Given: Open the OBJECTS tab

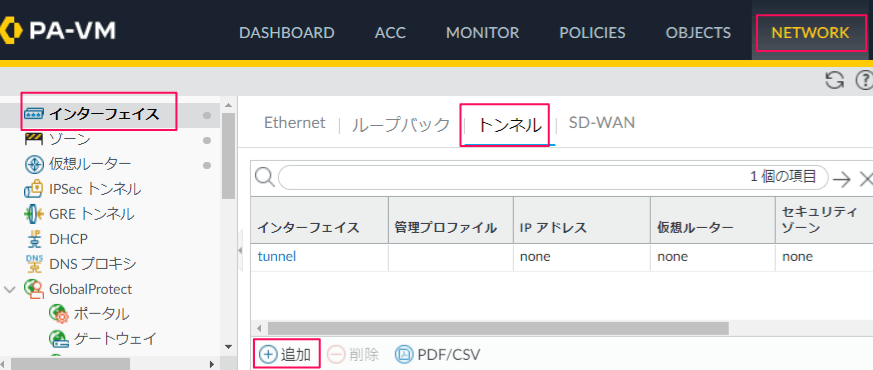Looking at the screenshot, I should pyautogui.click(x=698, y=32).
